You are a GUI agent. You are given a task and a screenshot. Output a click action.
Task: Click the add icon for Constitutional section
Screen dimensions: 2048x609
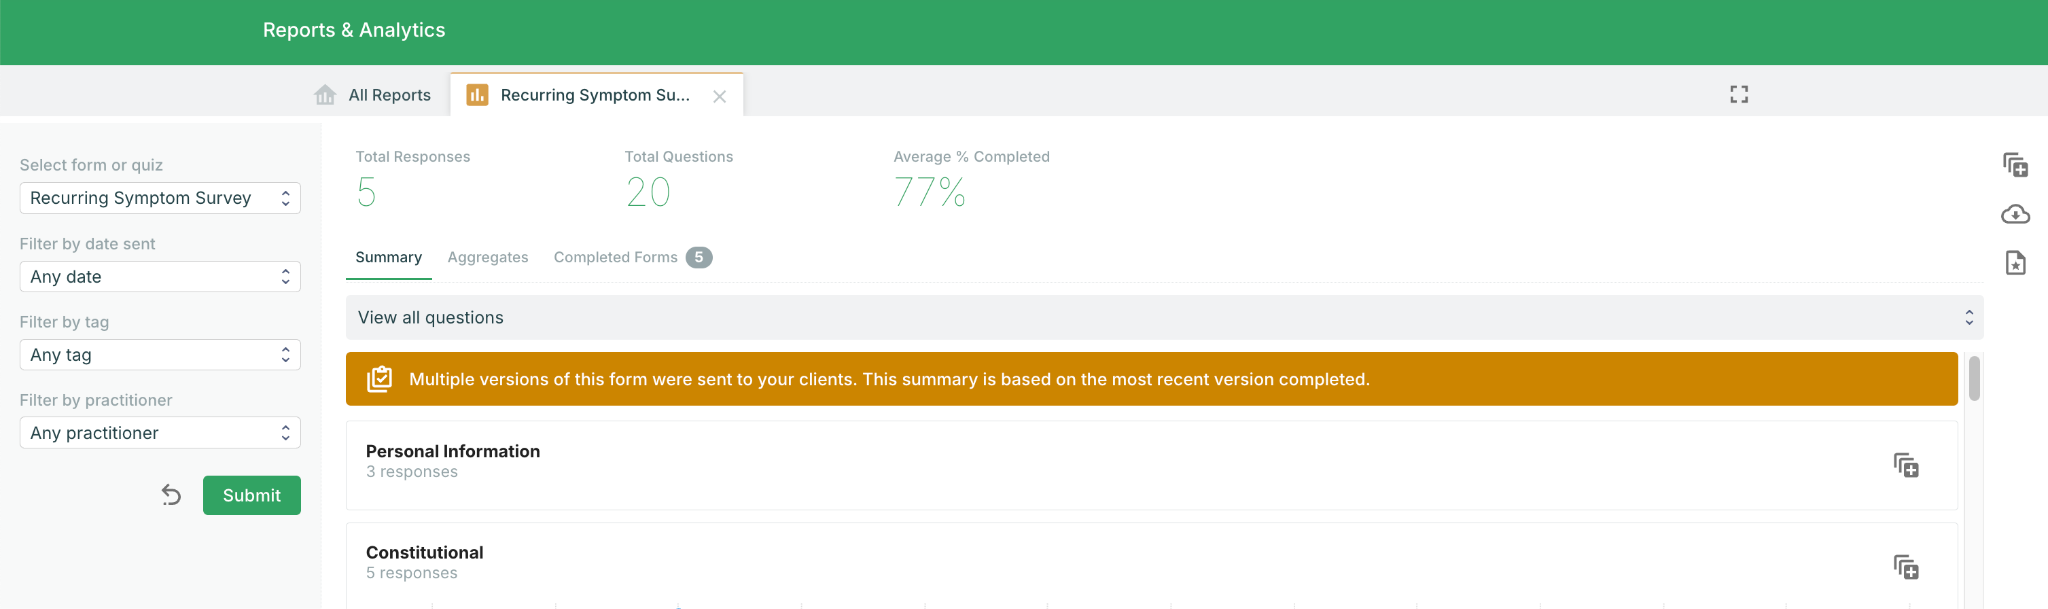click(1906, 567)
